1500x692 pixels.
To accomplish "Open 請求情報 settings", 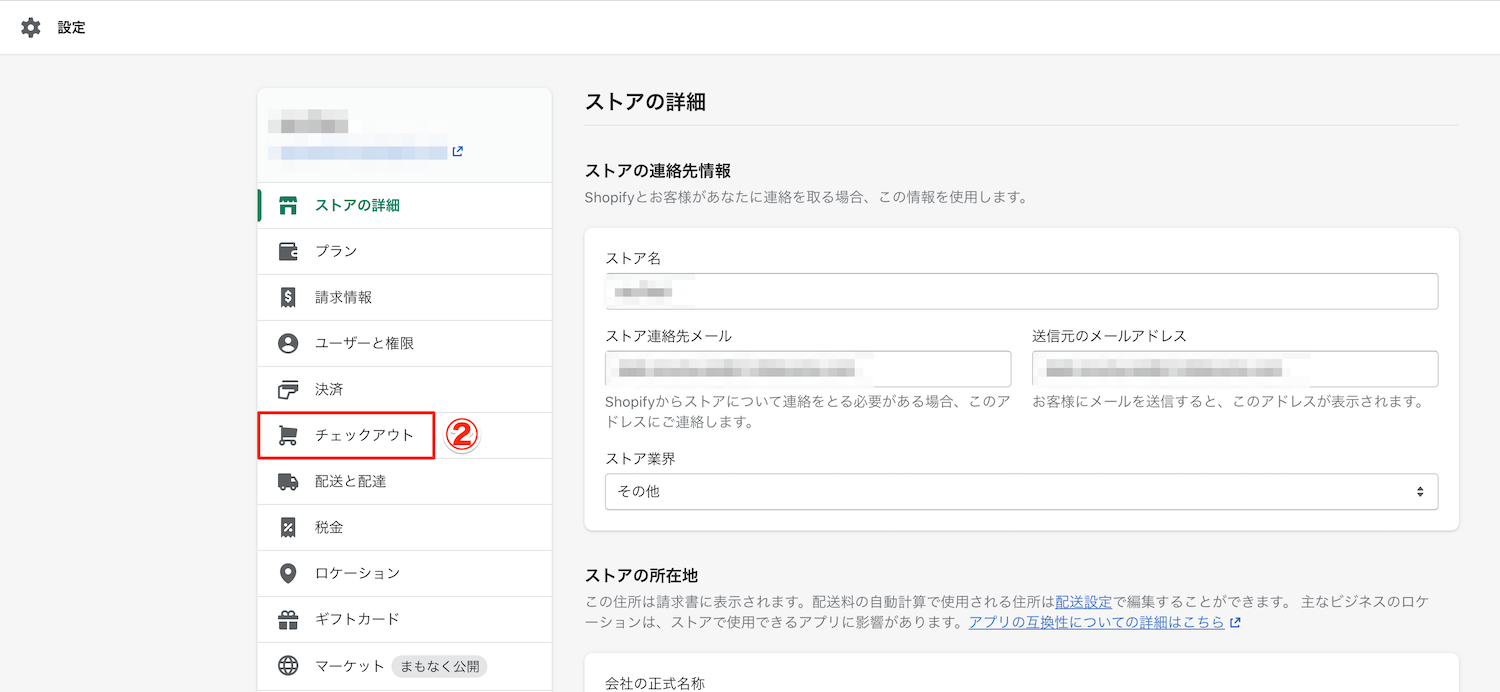I will [404, 298].
